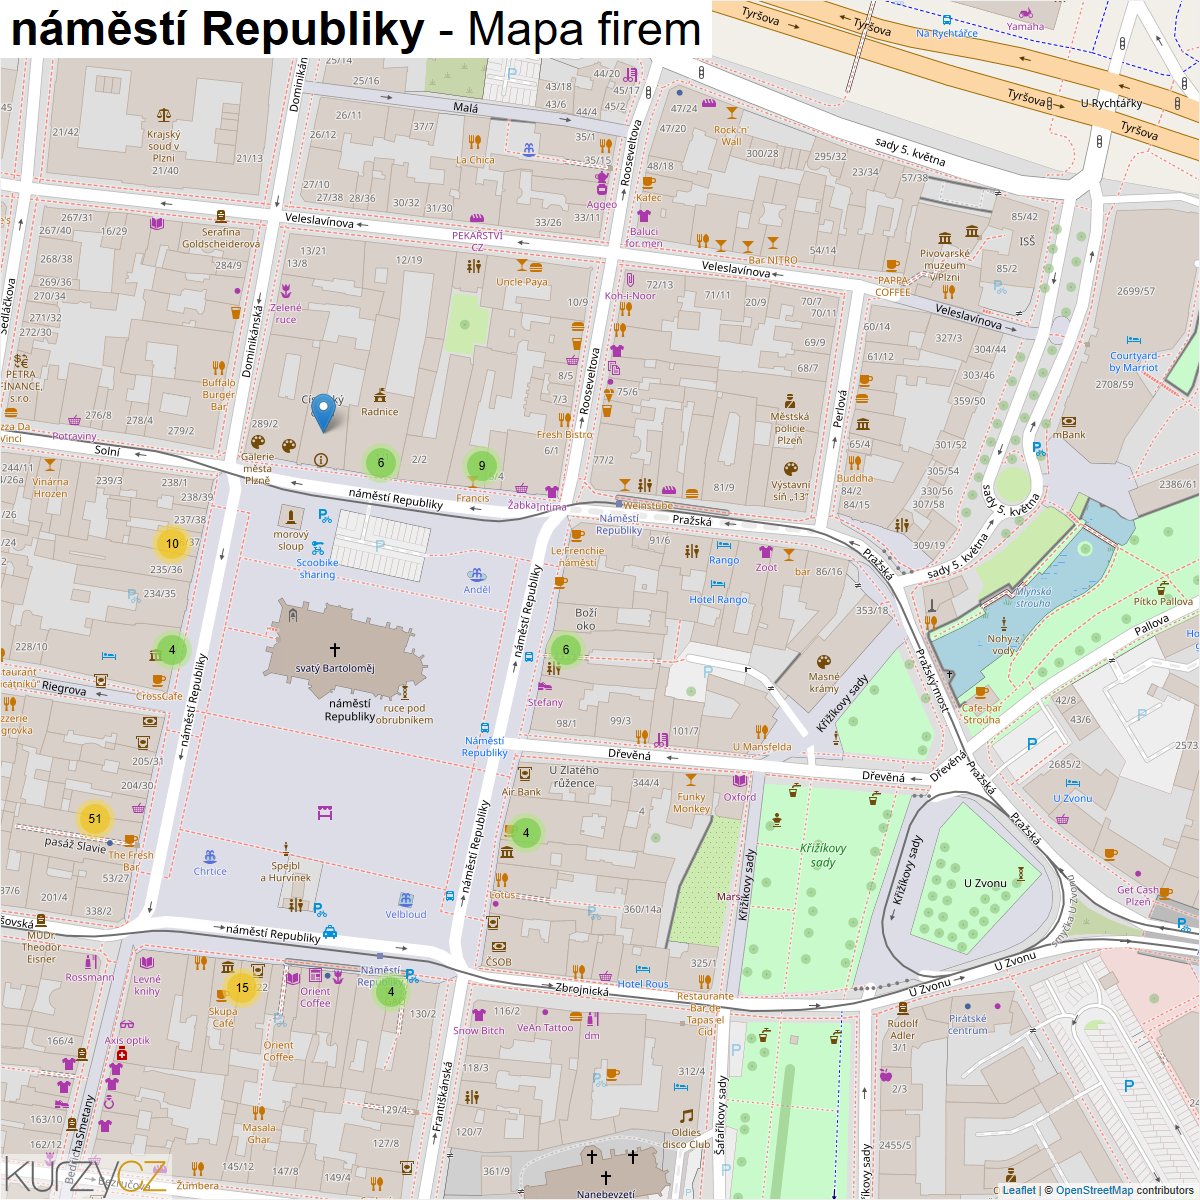
Task: Click the scales icon at Krajský soud
Action: [164, 117]
